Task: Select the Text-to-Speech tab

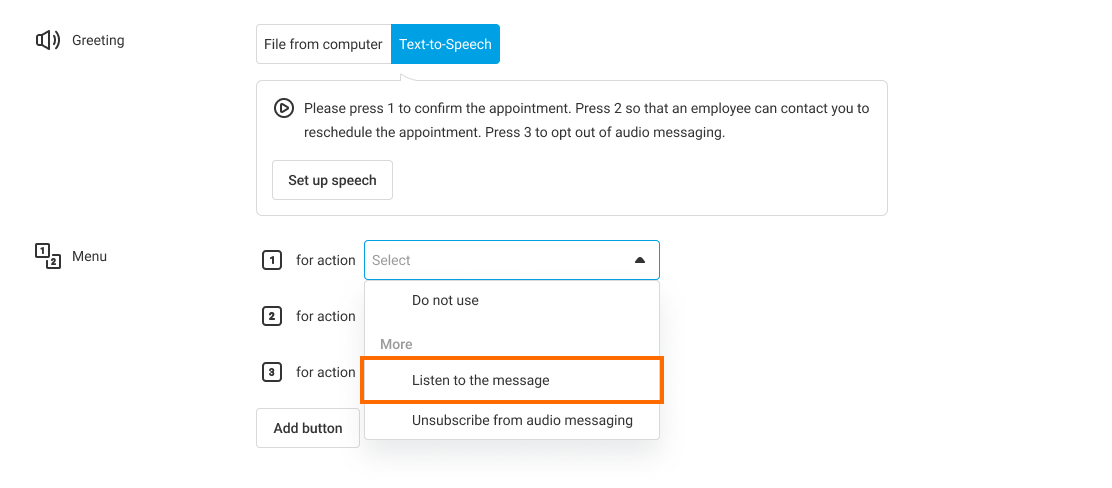Action: [x=445, y=44]
